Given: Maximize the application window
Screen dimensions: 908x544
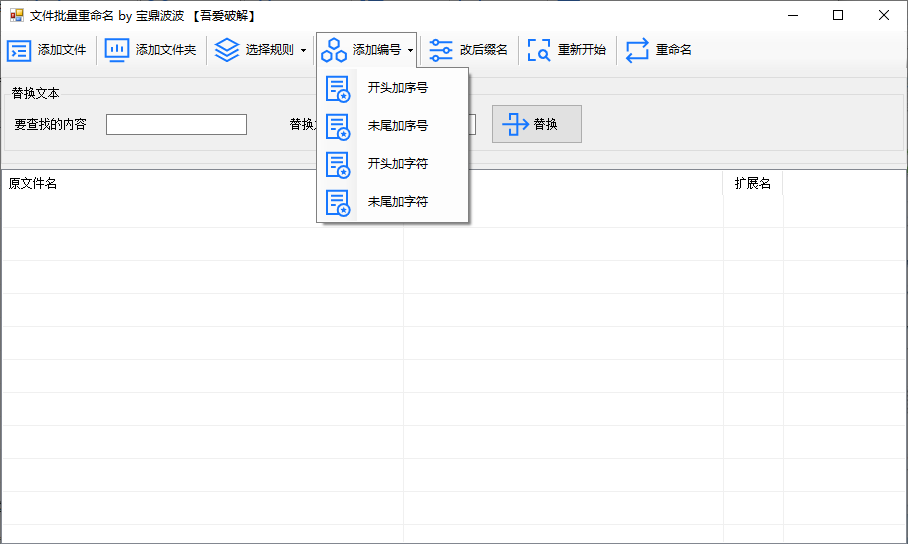Looking at the screenshot, I should click(838, 15).
